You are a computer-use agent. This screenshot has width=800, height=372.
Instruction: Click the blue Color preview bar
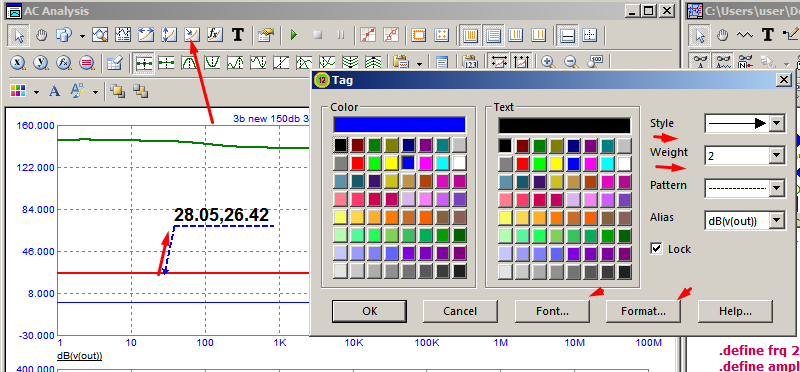point(399,125)
